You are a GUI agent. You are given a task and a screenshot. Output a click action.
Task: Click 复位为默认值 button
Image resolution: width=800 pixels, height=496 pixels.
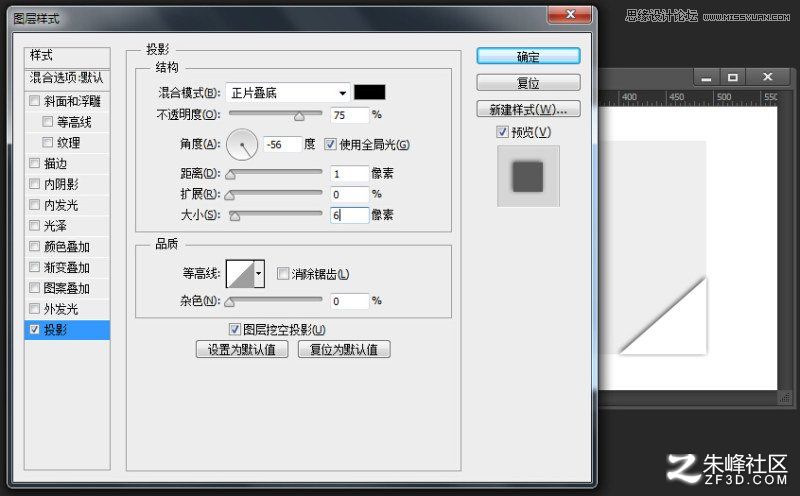coord(344,350)
